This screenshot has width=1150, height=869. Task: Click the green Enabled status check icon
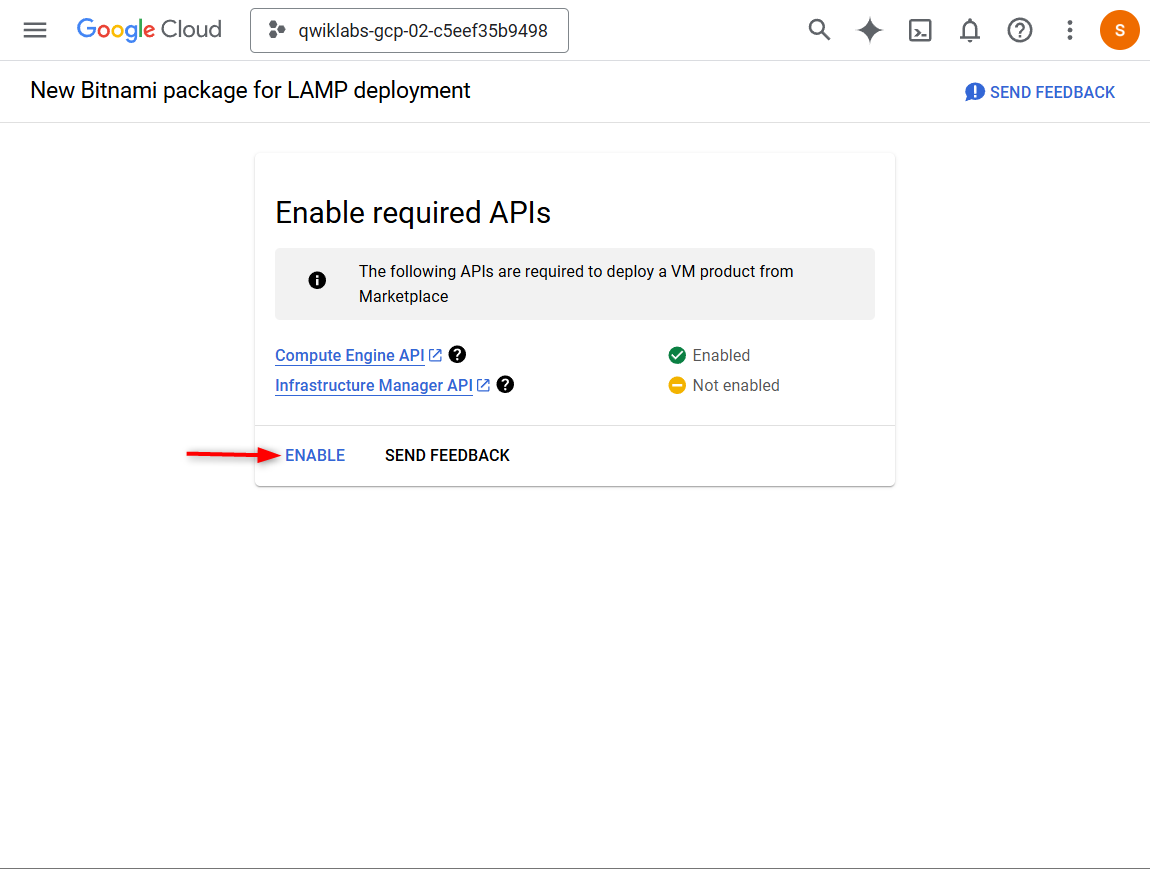point(677,355)
